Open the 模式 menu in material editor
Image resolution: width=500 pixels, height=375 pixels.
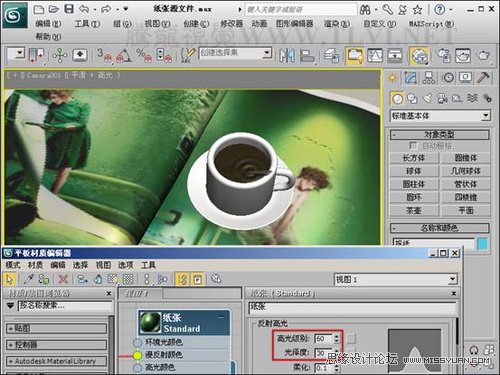click(13, 265)
